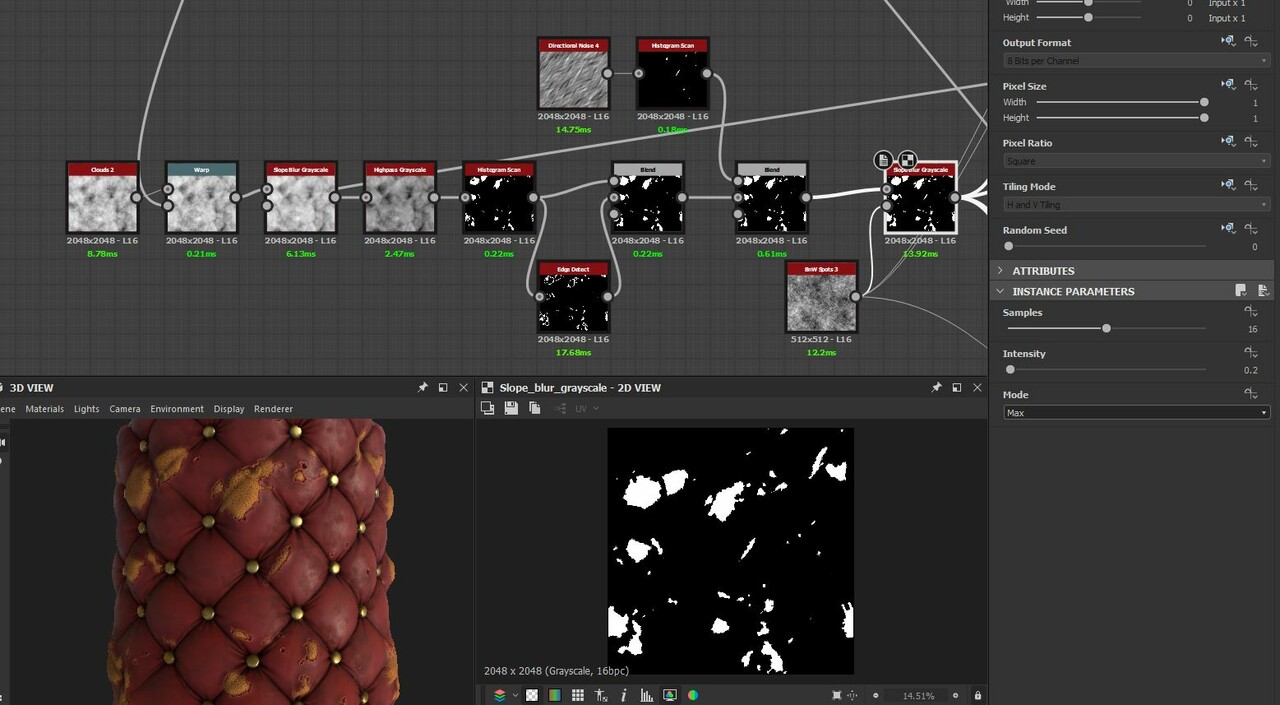The image size is (1280, 705).
Task: Click the 14.51% zoom value in 2D view
Action: (x=918, y=696)
